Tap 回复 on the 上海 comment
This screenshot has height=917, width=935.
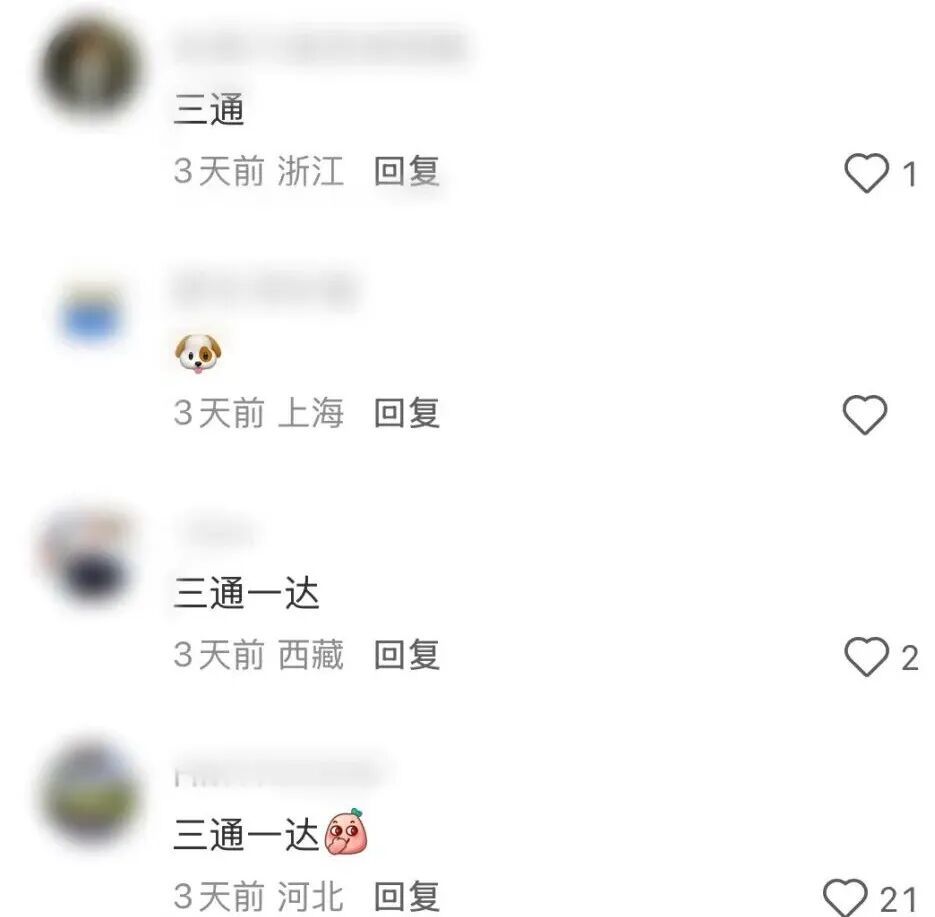(x=407, y=413)
